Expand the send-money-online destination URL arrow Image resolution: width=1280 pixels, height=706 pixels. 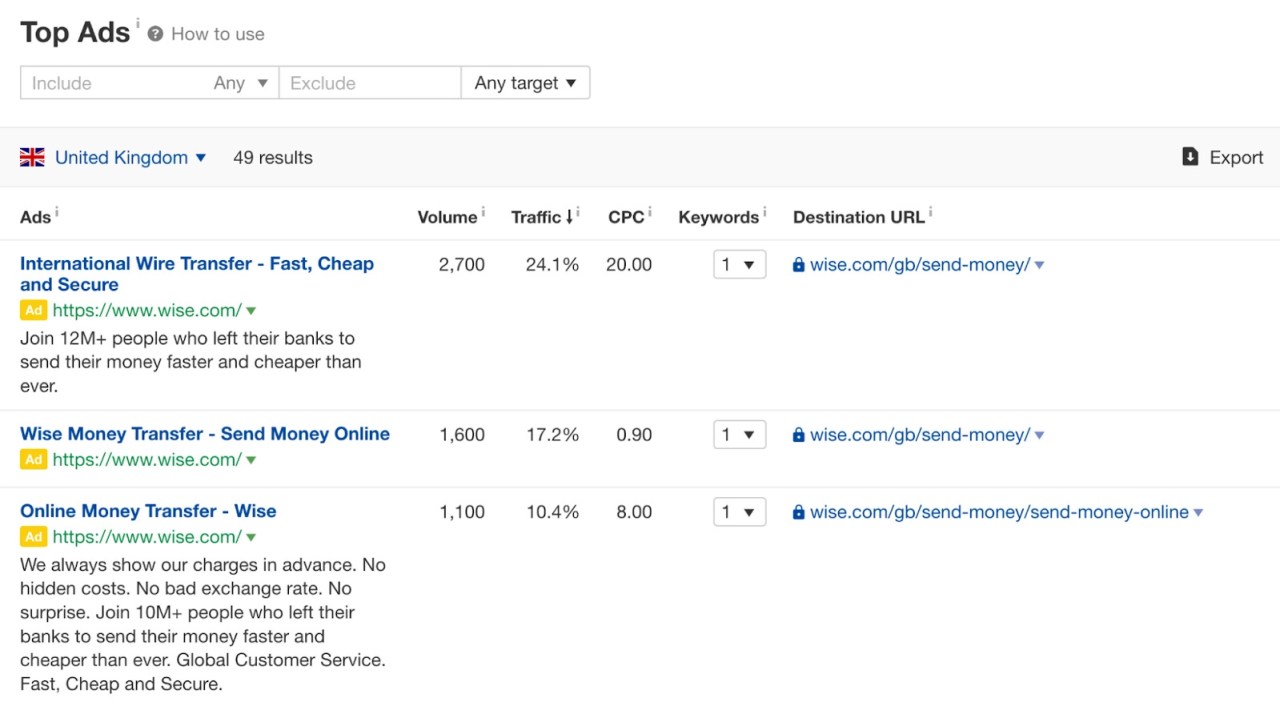pos(1198,513)
